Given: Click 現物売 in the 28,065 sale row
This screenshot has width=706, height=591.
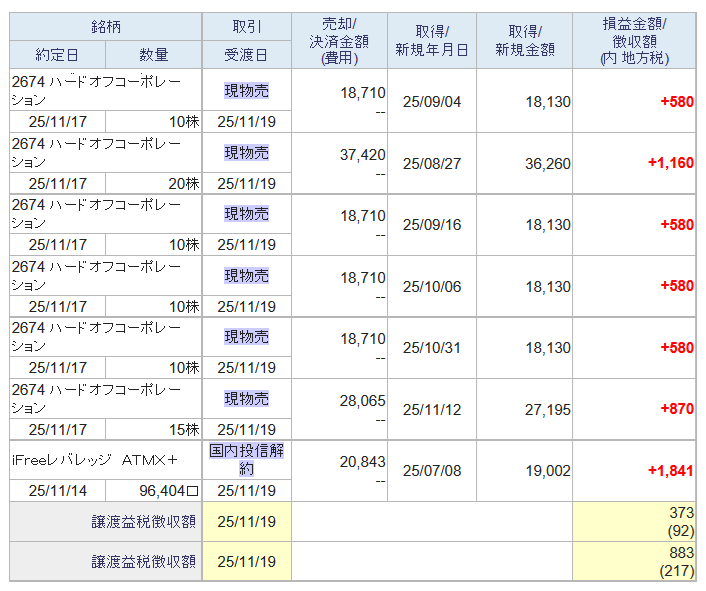Looking at the screenshot, I should pyautogui.click(x=247, y=399).
